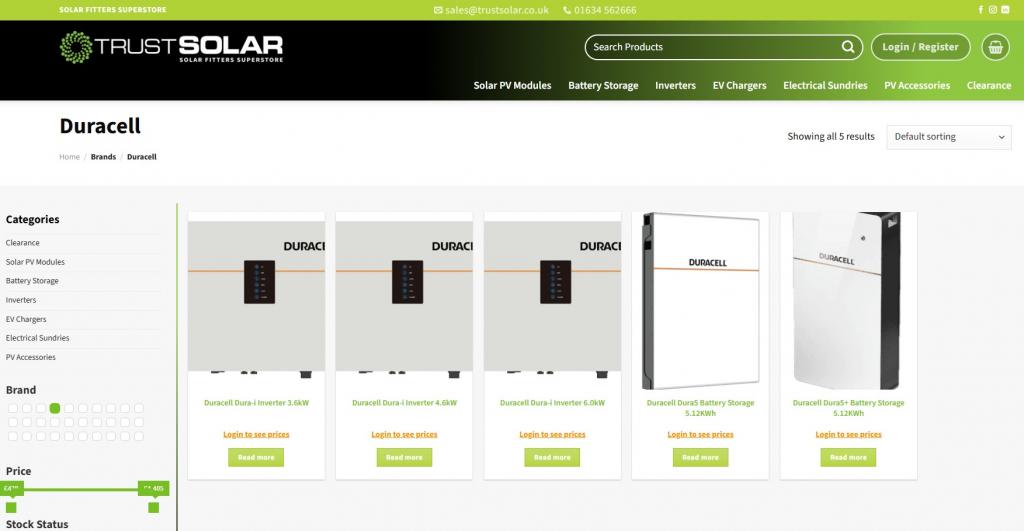Open Dura5 Battery Storage product image
The height and width of the screenshot is (531, 1024).
(700, 300)
